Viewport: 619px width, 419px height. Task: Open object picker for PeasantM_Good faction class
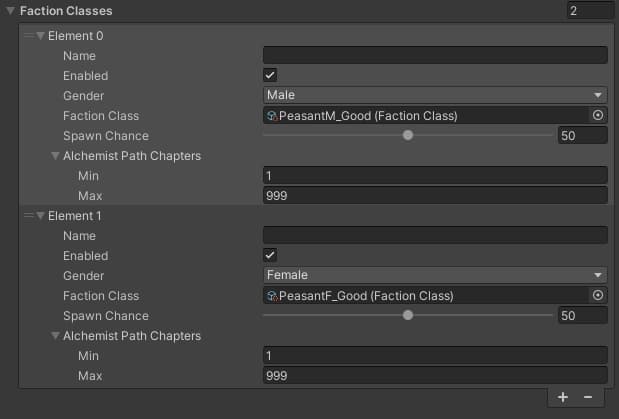[x=598, y=115]
